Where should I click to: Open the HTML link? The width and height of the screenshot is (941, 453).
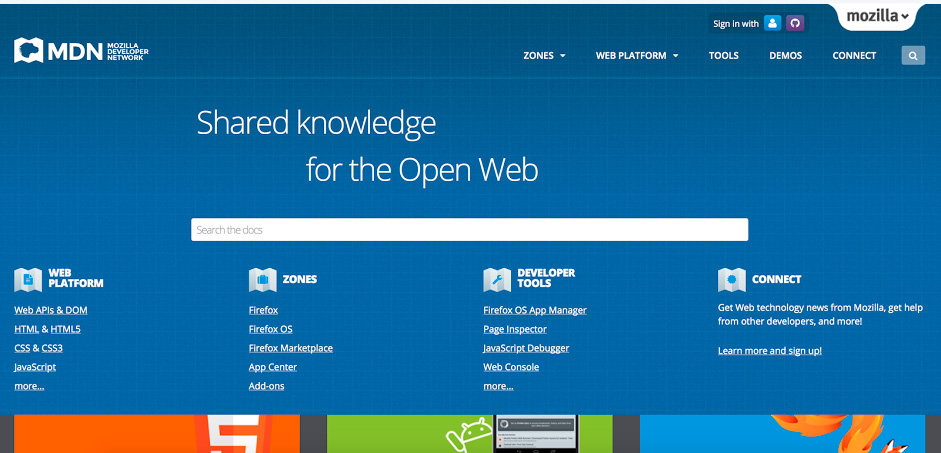click(26, 329)
